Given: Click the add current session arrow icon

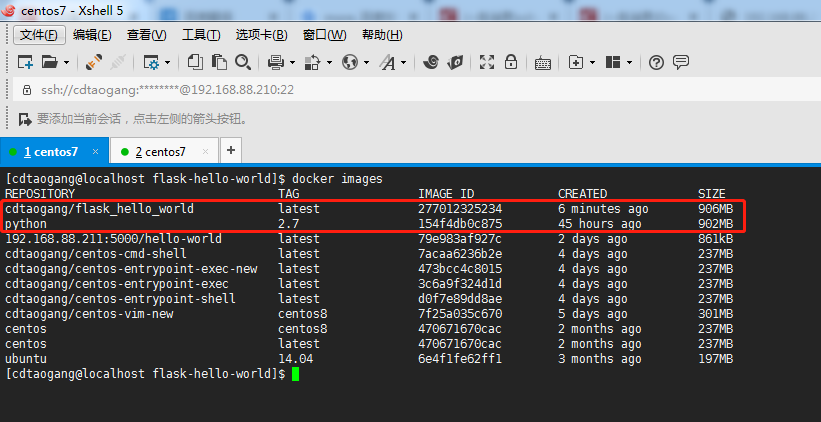Looking at the screenshot, I should tap(25, 119).
